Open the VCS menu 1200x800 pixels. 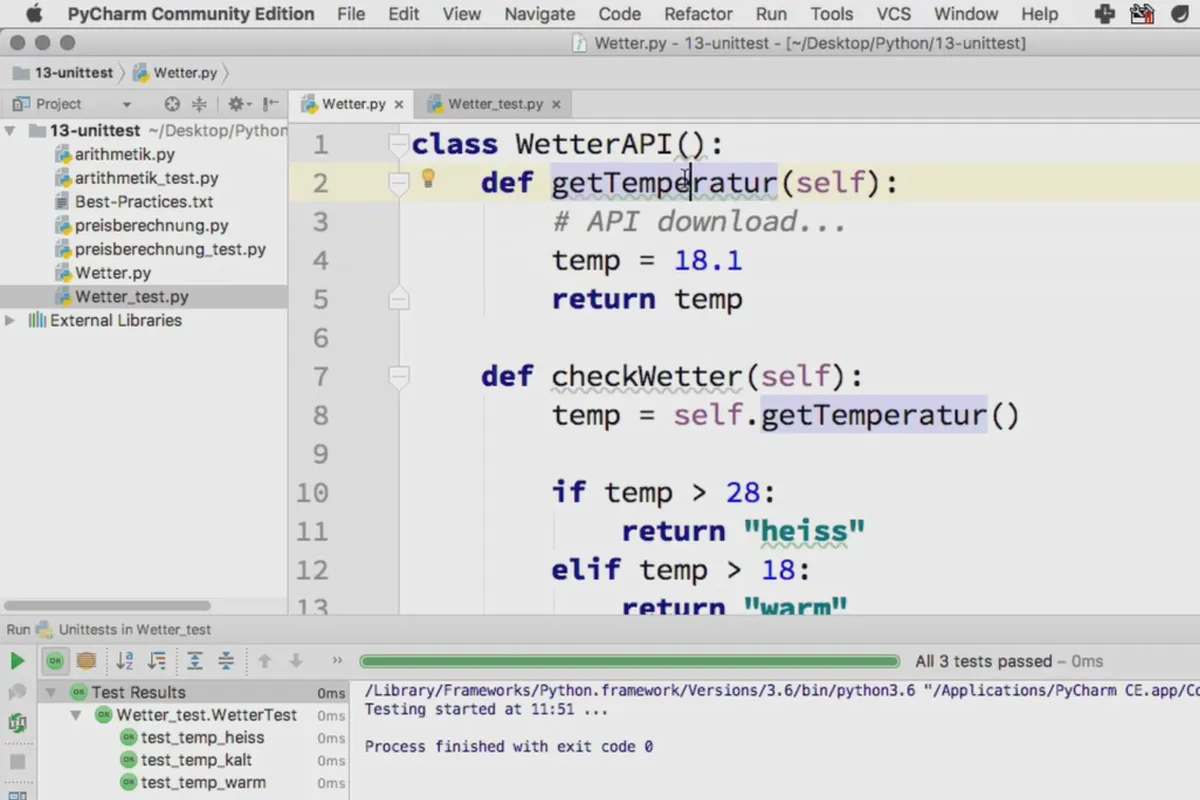point(894,14)
